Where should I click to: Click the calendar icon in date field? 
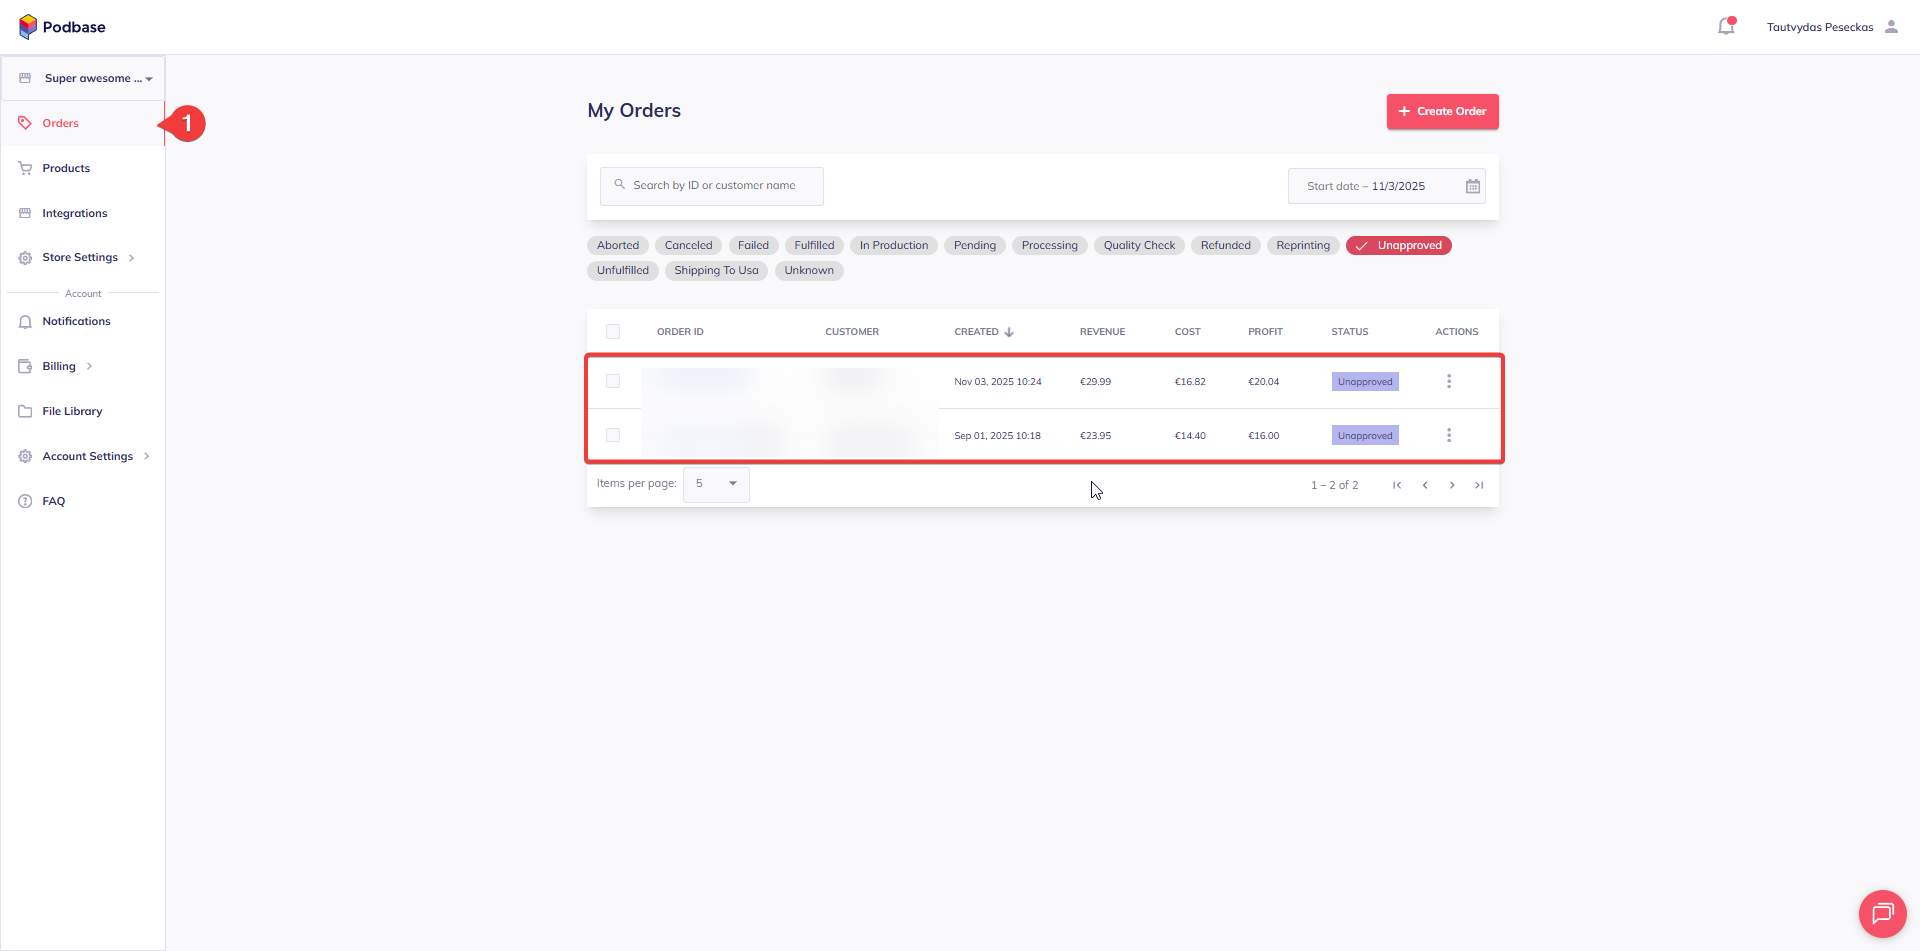tap(1473, 186)
